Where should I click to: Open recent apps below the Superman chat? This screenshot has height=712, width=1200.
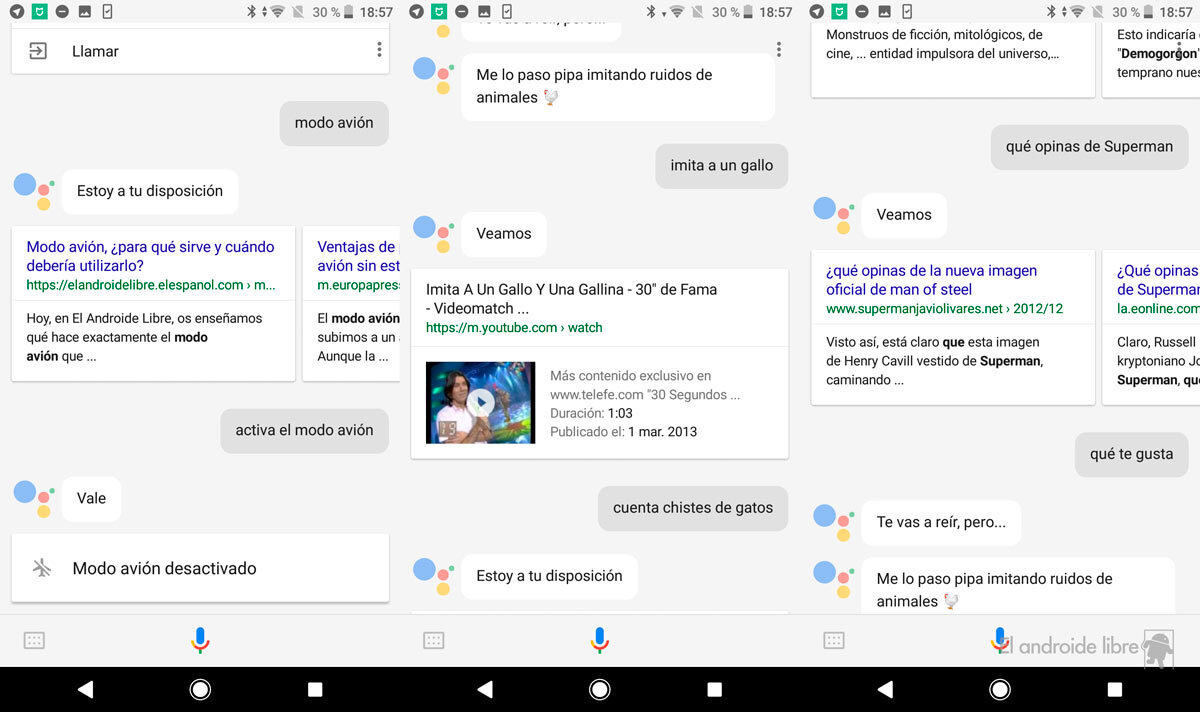(x=1115, y=689)
